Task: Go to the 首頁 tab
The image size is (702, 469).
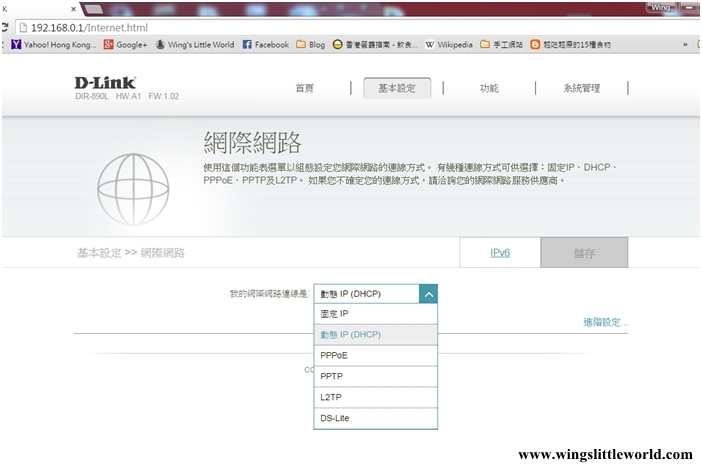Action: tap(304, 88)
